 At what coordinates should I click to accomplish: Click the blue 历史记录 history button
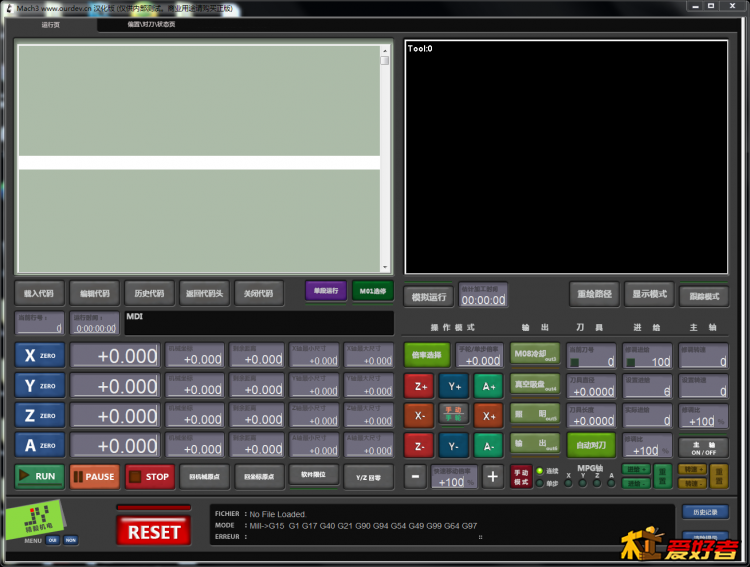point(705,512)
